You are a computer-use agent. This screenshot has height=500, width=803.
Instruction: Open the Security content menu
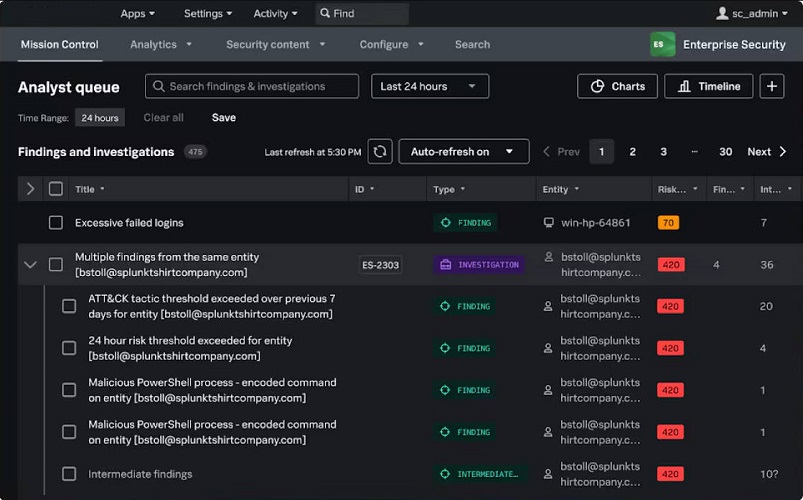tap(276, 45)
